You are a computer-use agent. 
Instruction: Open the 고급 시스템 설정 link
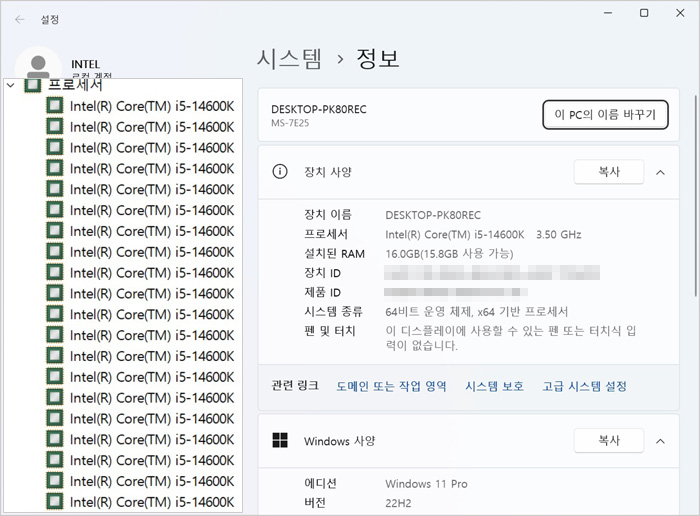[584, 386]
